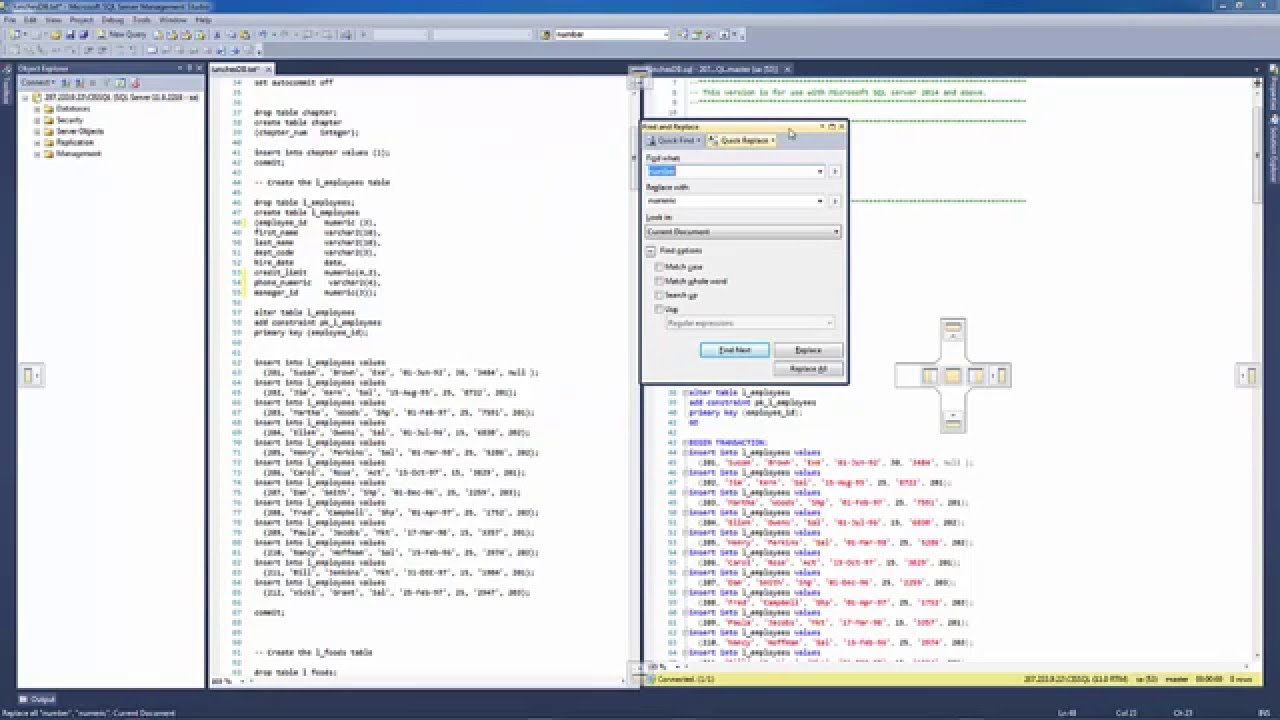1280x720 pixels.
Task: Open the Edit menu
Action: 31,20
